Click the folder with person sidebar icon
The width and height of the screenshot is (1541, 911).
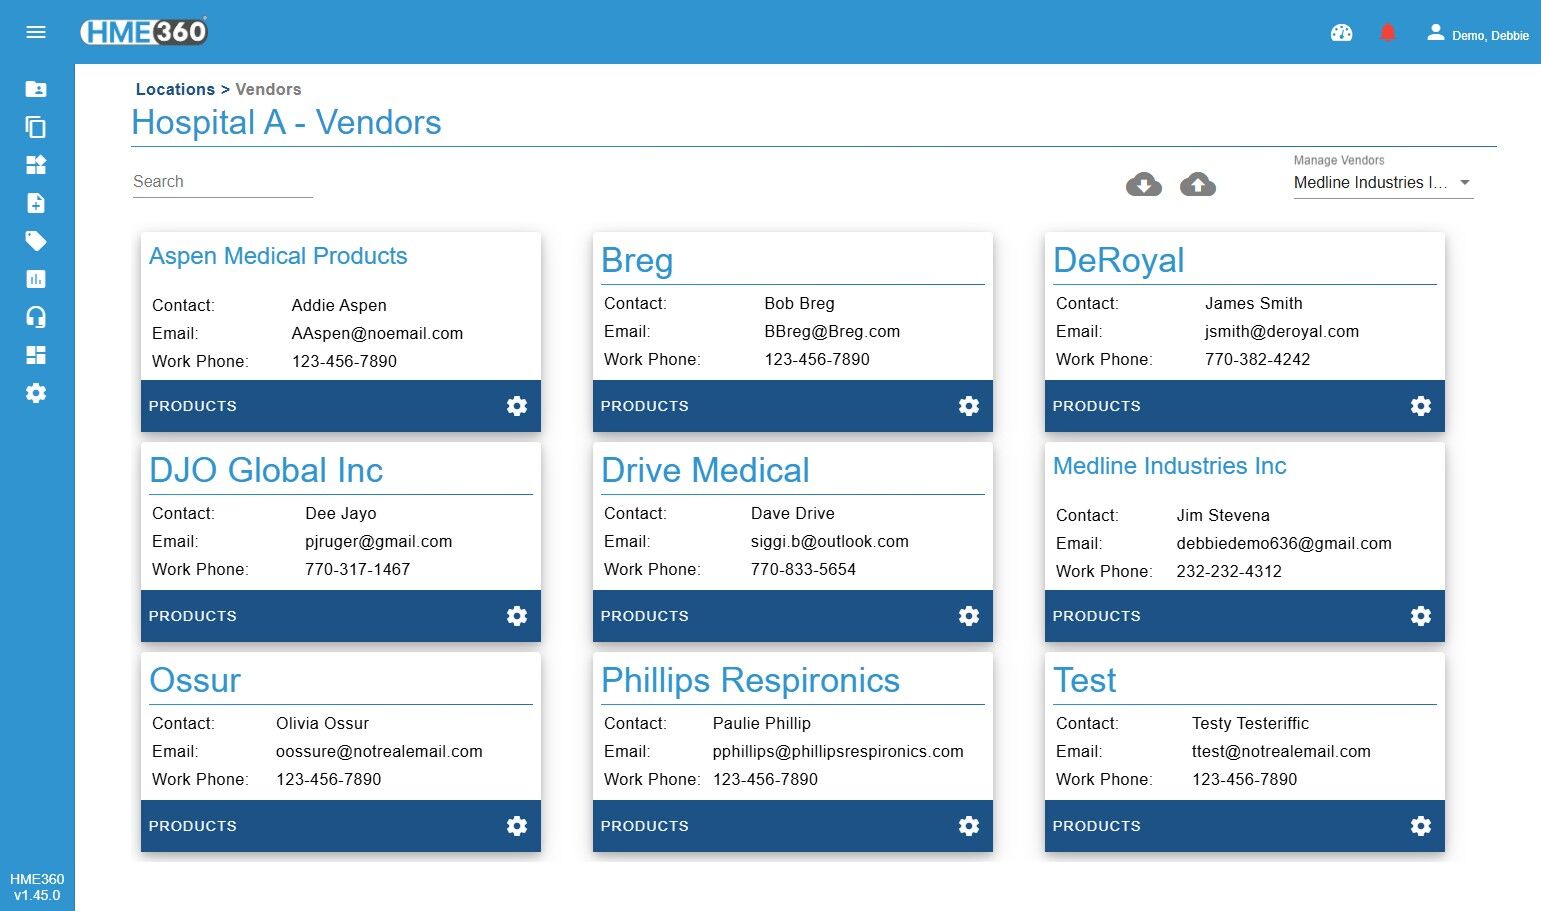coord(36,89)
